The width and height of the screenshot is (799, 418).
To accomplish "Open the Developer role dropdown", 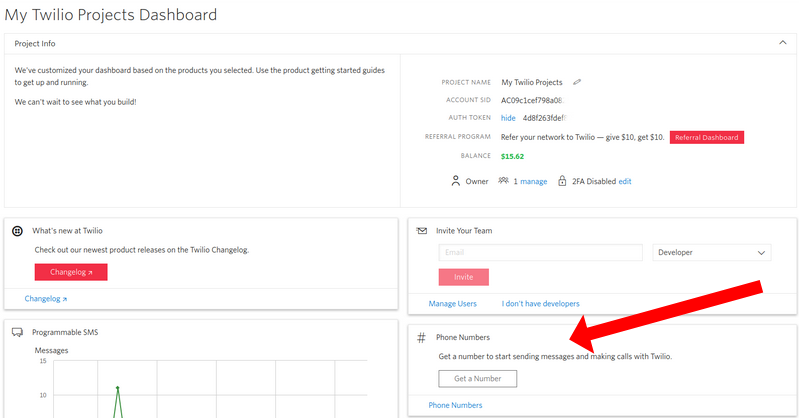I will pyautogui.click(x=712, y=252).
